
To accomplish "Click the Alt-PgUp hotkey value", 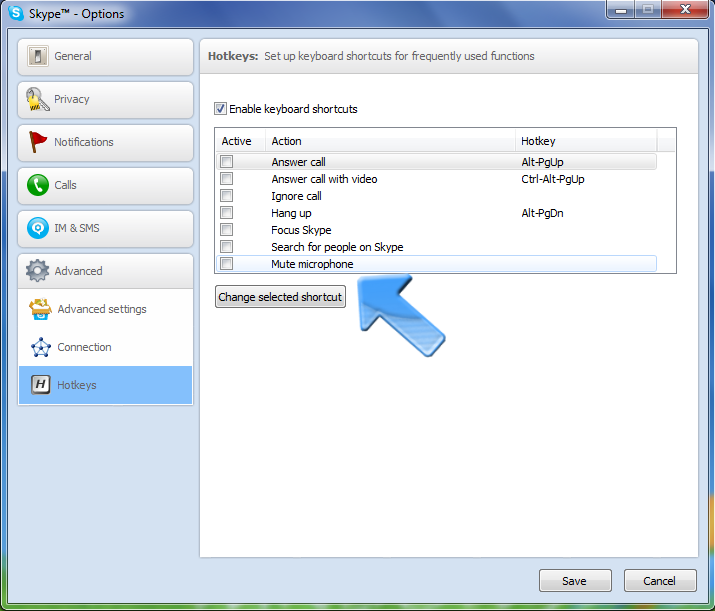I will coord(542,162).
